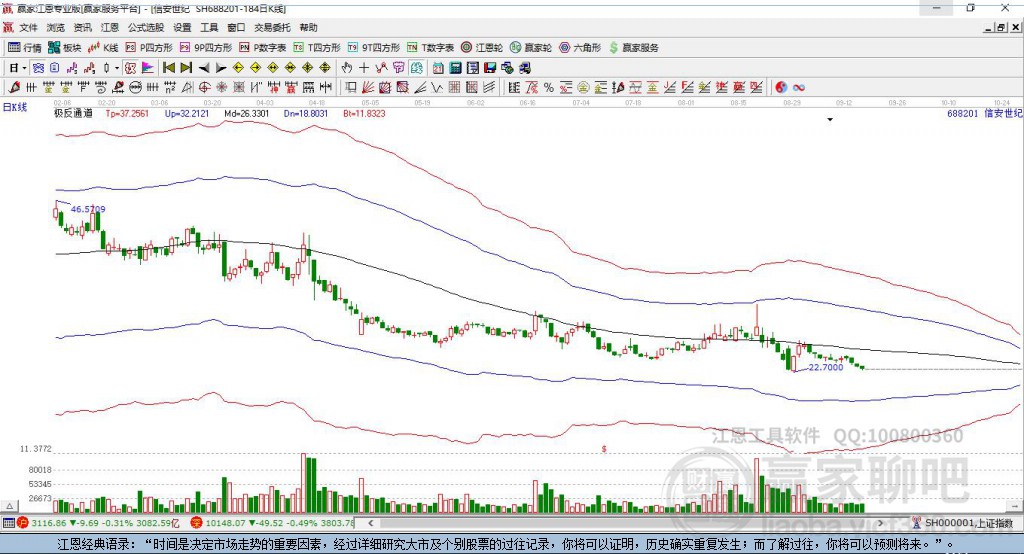Viewport: 1024px width, 554px height.
Task: Click the 行情 toolbar button
Action: click(25, 48)
